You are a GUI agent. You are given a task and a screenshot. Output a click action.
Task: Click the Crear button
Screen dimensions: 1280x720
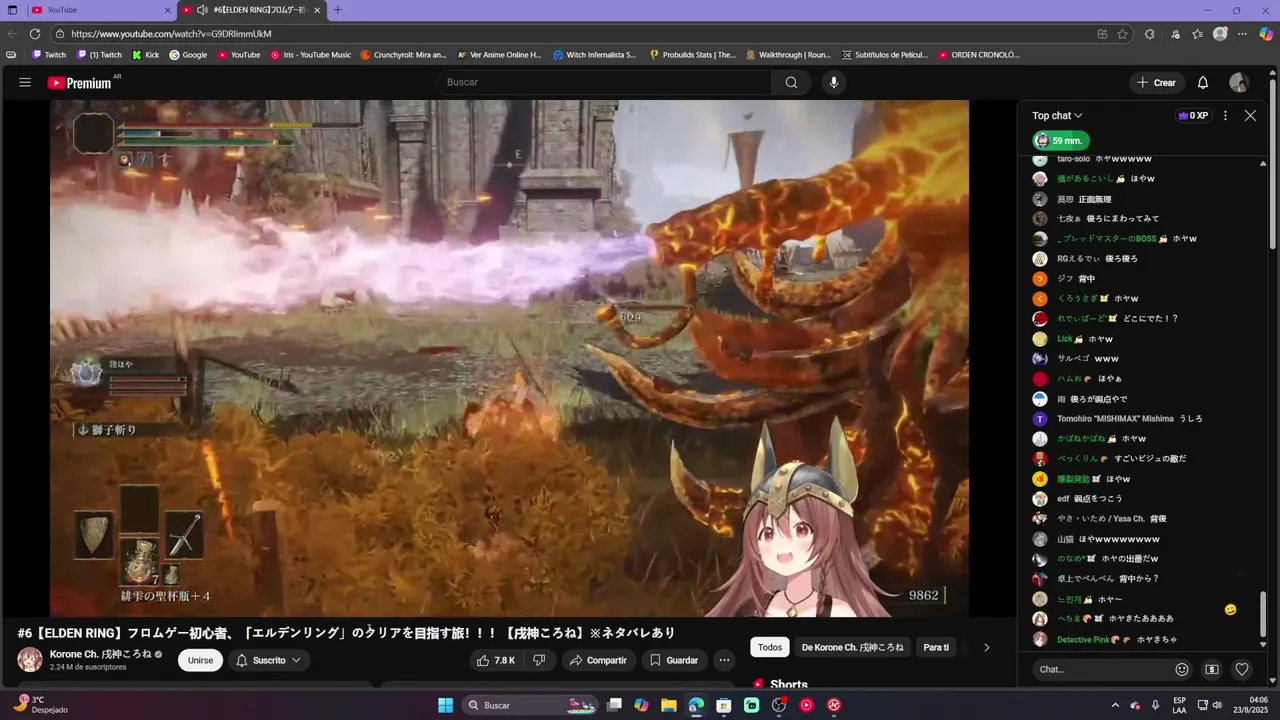coord(1157,82)
